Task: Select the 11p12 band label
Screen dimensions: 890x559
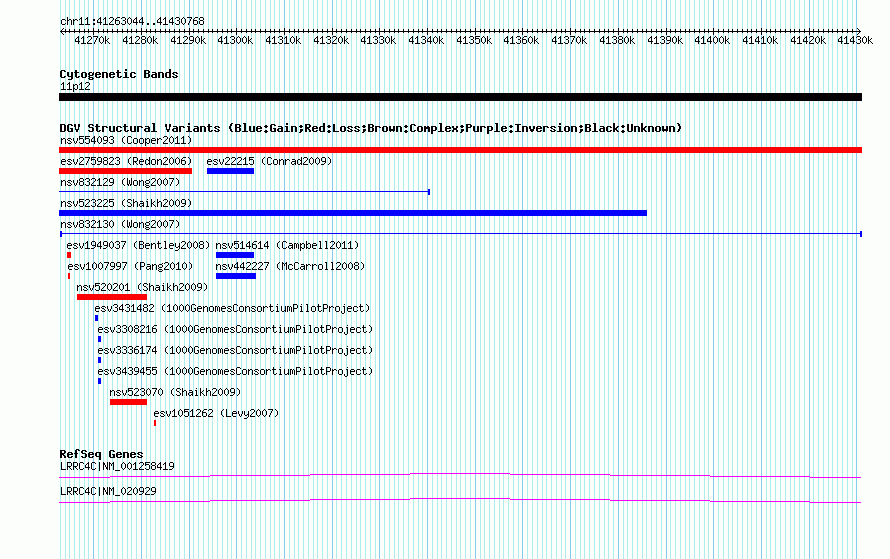Action: tap(75, 86)
